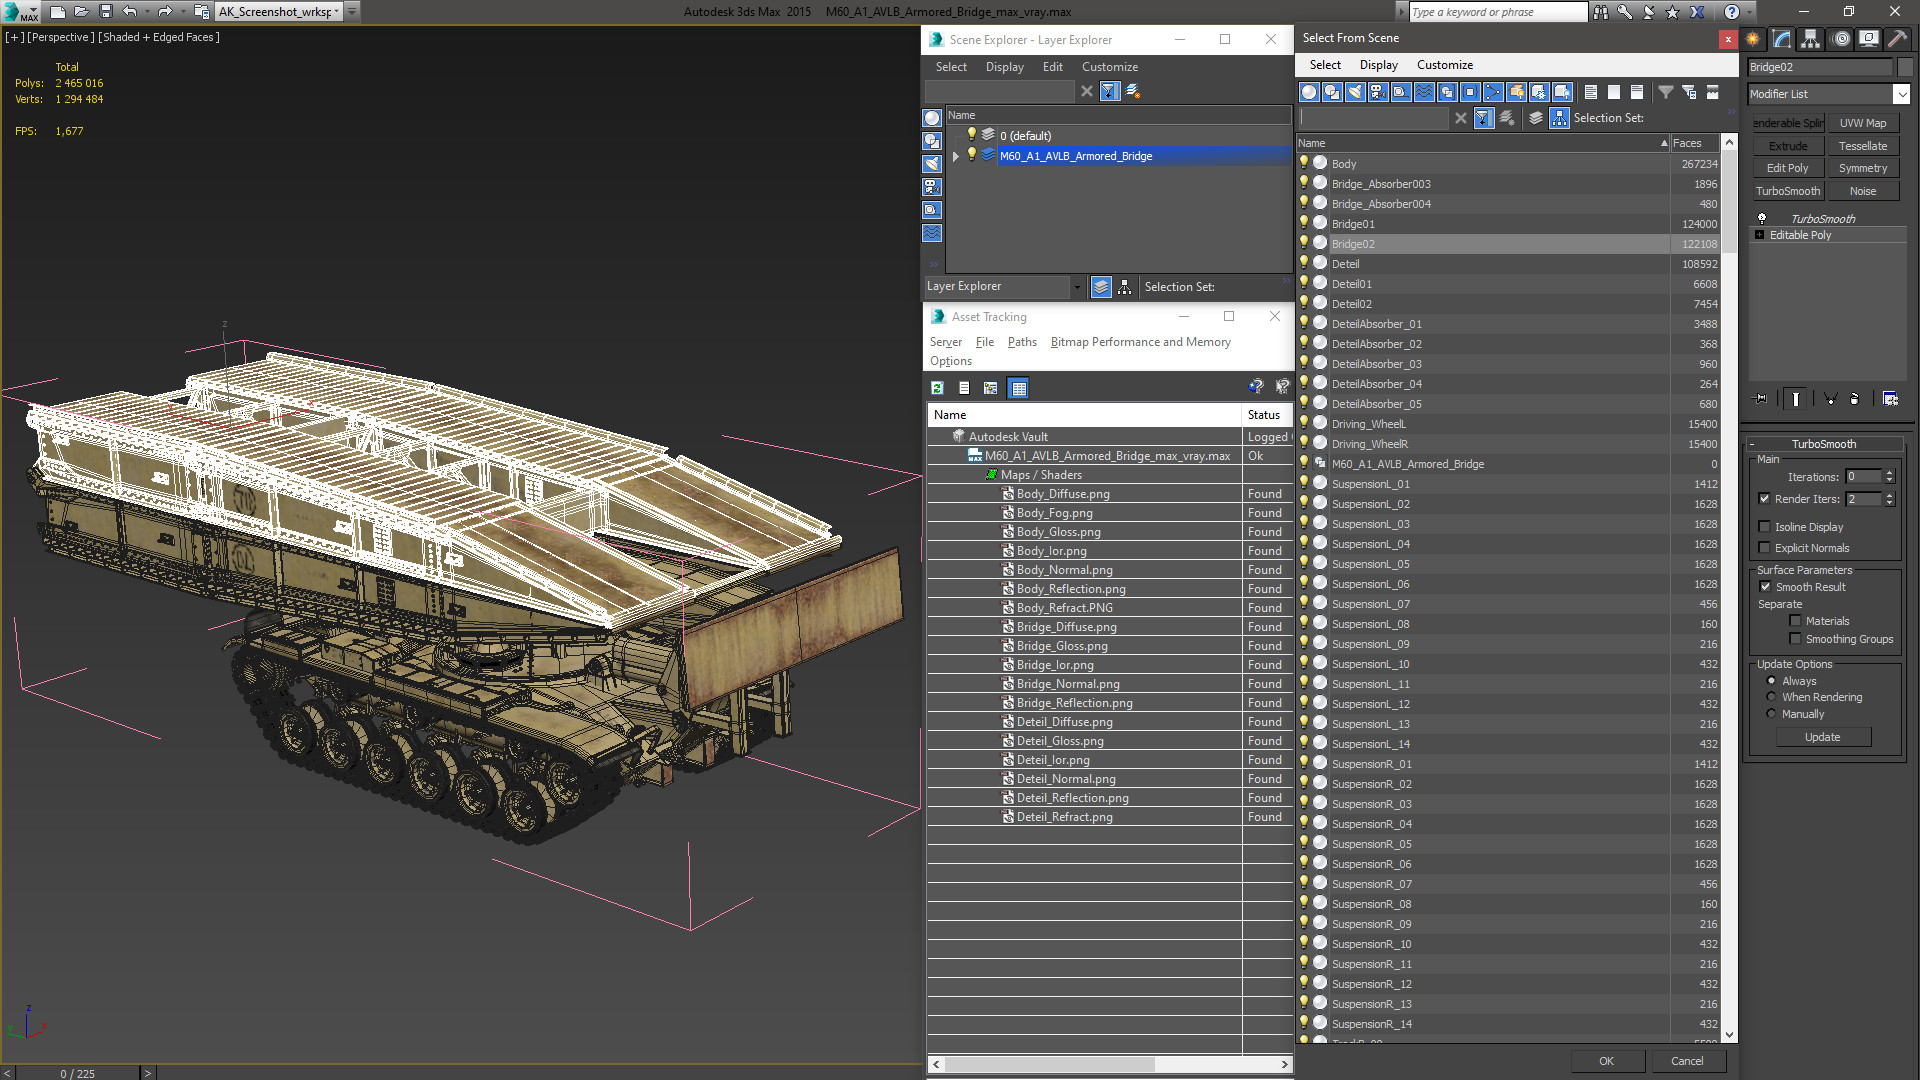
Task: Select the Manually update option
Action: 1771,714
